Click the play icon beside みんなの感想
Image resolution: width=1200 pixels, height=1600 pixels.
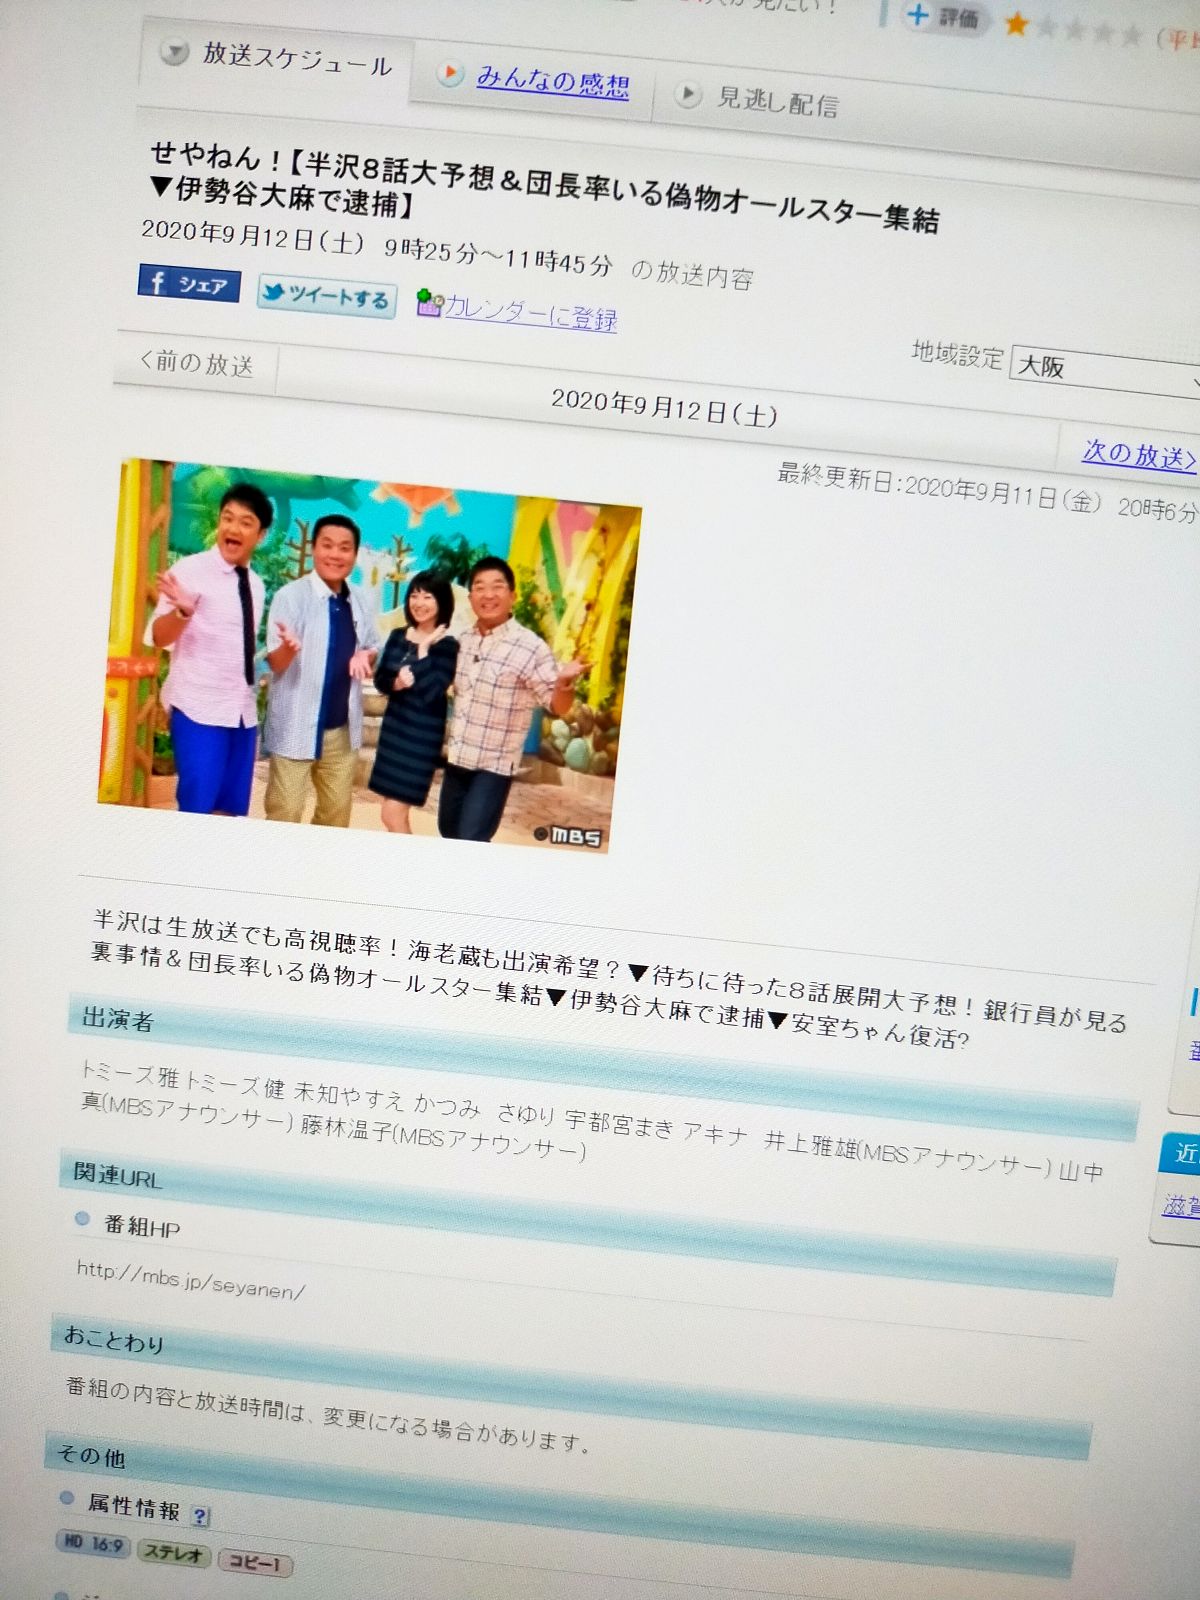pos(450,73)
